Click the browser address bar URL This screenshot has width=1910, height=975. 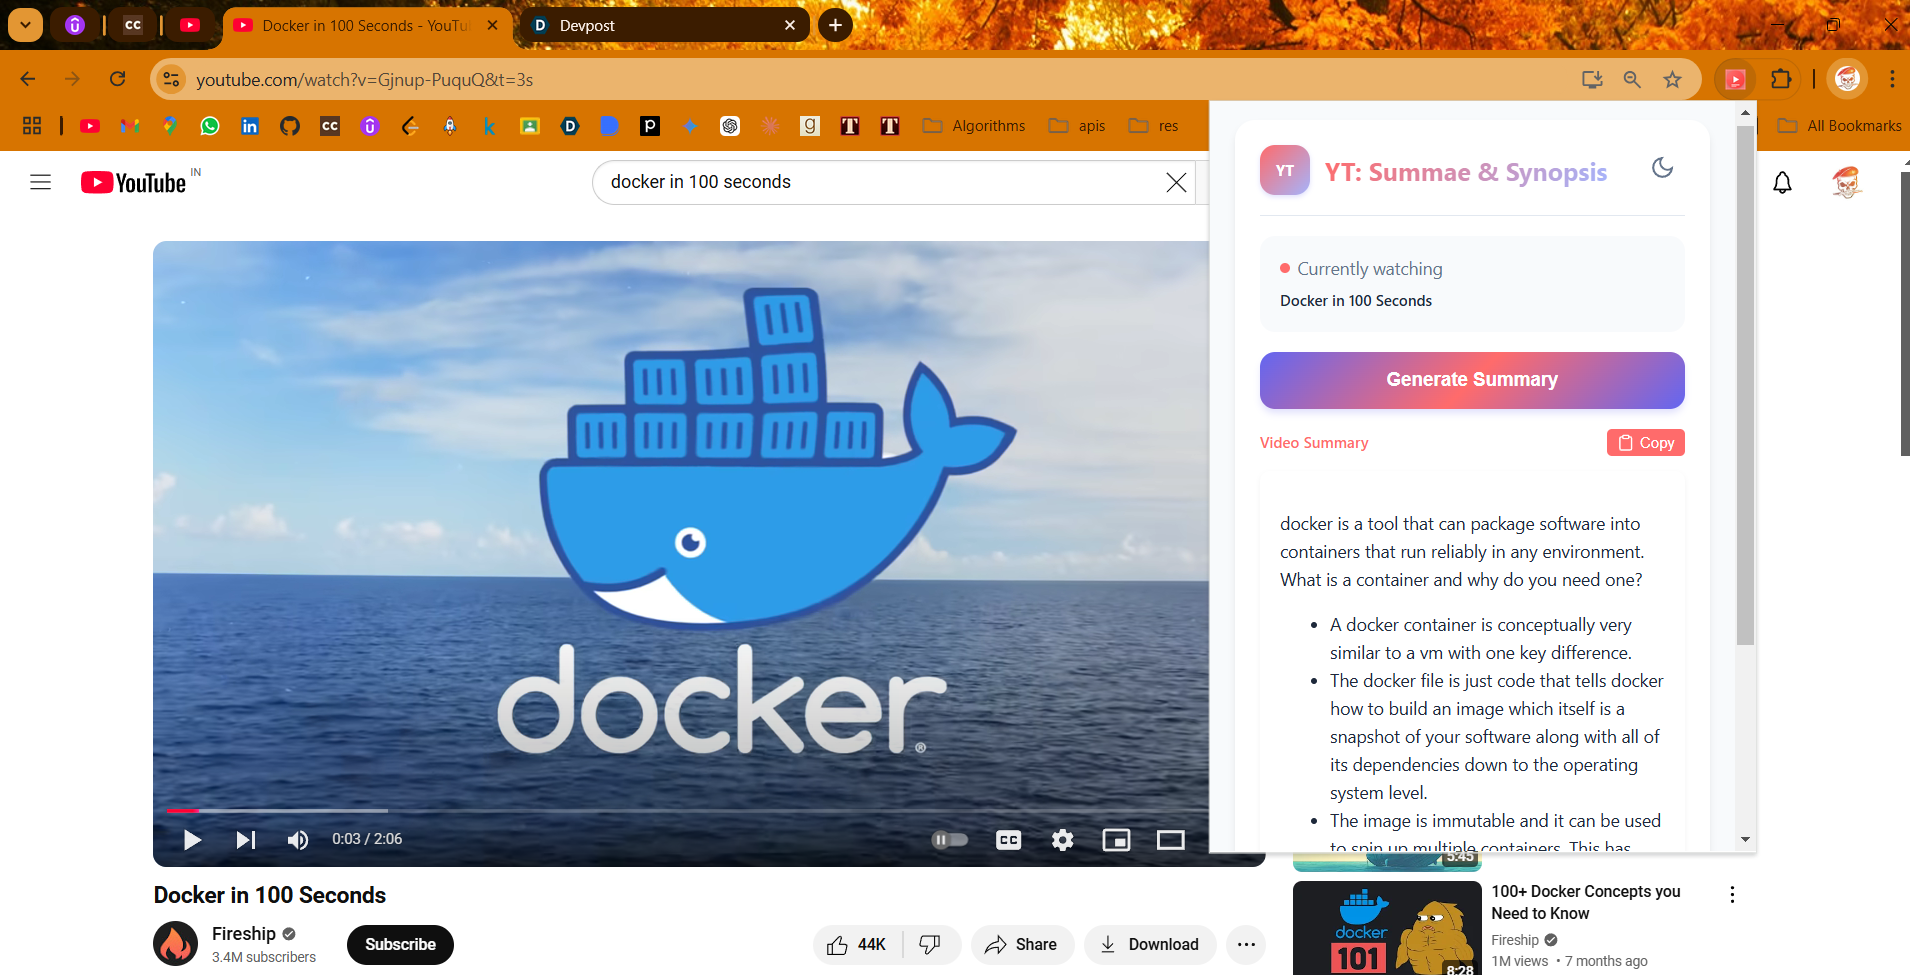pos(365,80)
